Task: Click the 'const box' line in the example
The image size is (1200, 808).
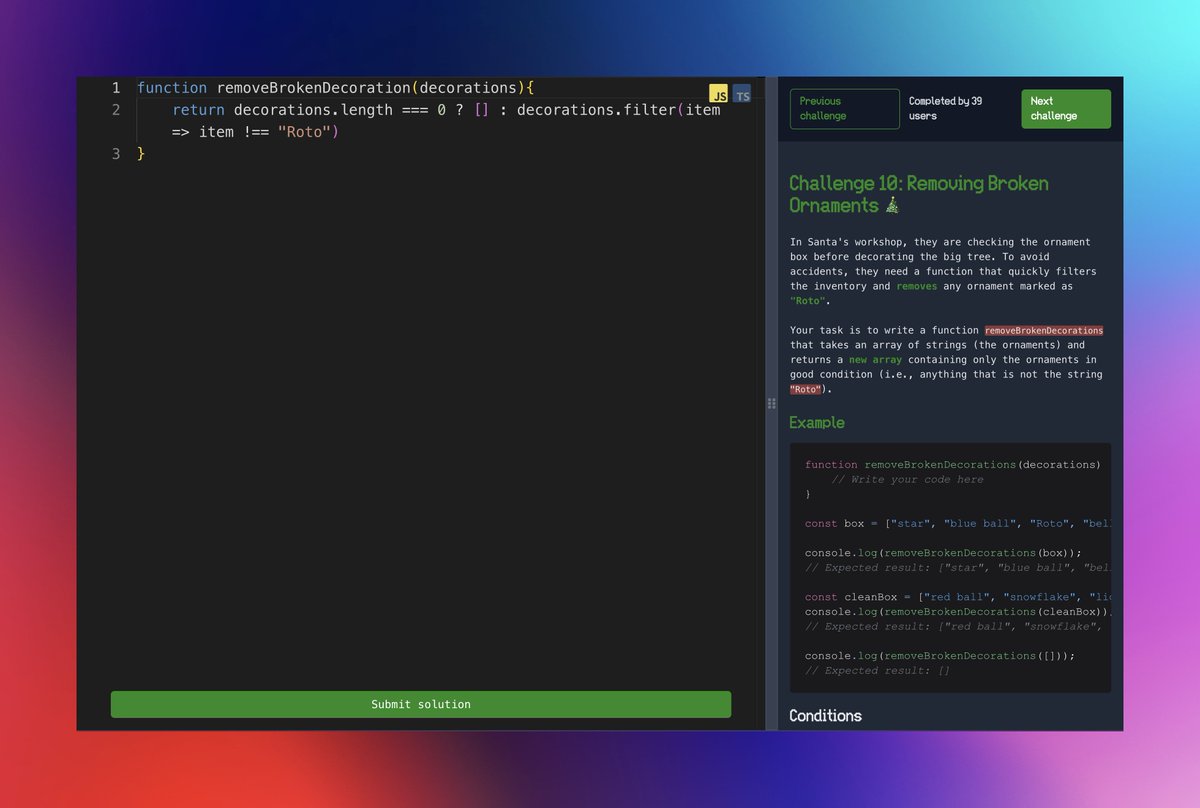Action: 957,523
